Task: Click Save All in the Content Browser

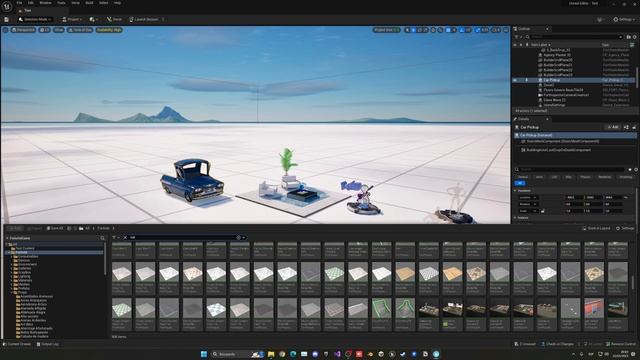Action: (x=55, y=228)
